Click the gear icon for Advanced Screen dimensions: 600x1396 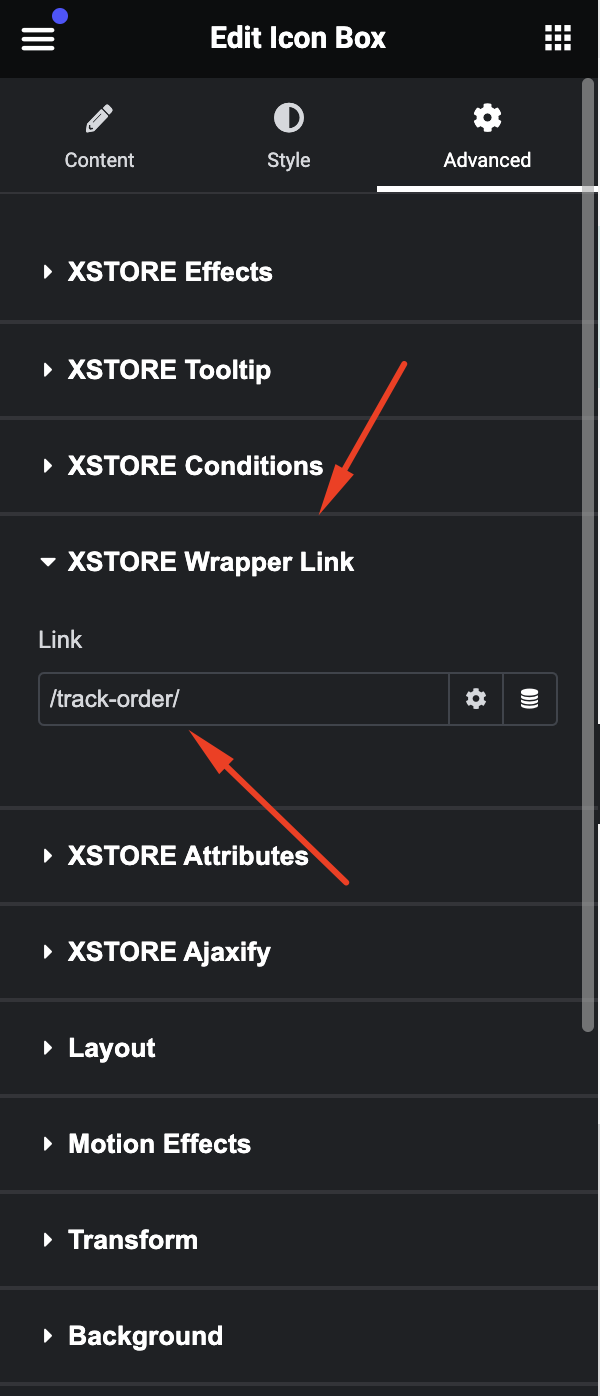point(487,119)
